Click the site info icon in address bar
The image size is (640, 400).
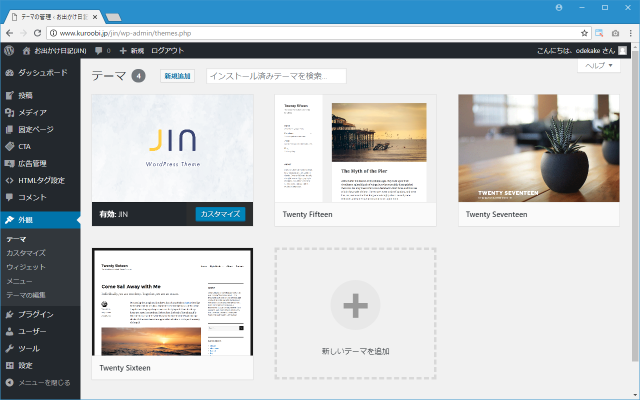tap(53, 33)
